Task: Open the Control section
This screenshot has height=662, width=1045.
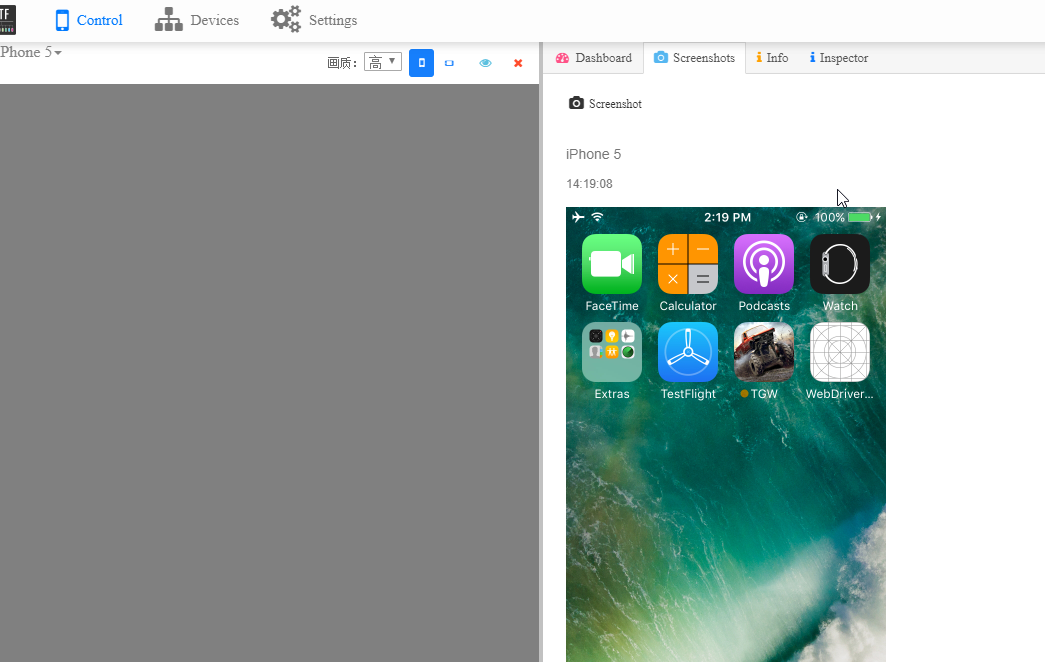Action: pos(89,20)
